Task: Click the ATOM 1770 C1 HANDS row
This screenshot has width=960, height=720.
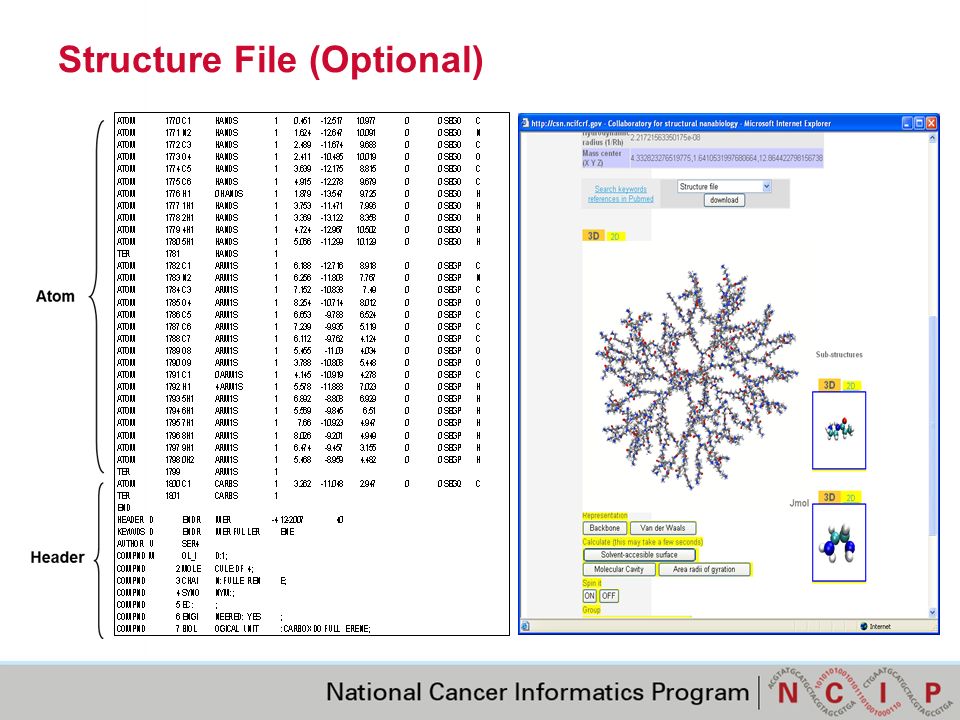Action: tap(299, 121)
